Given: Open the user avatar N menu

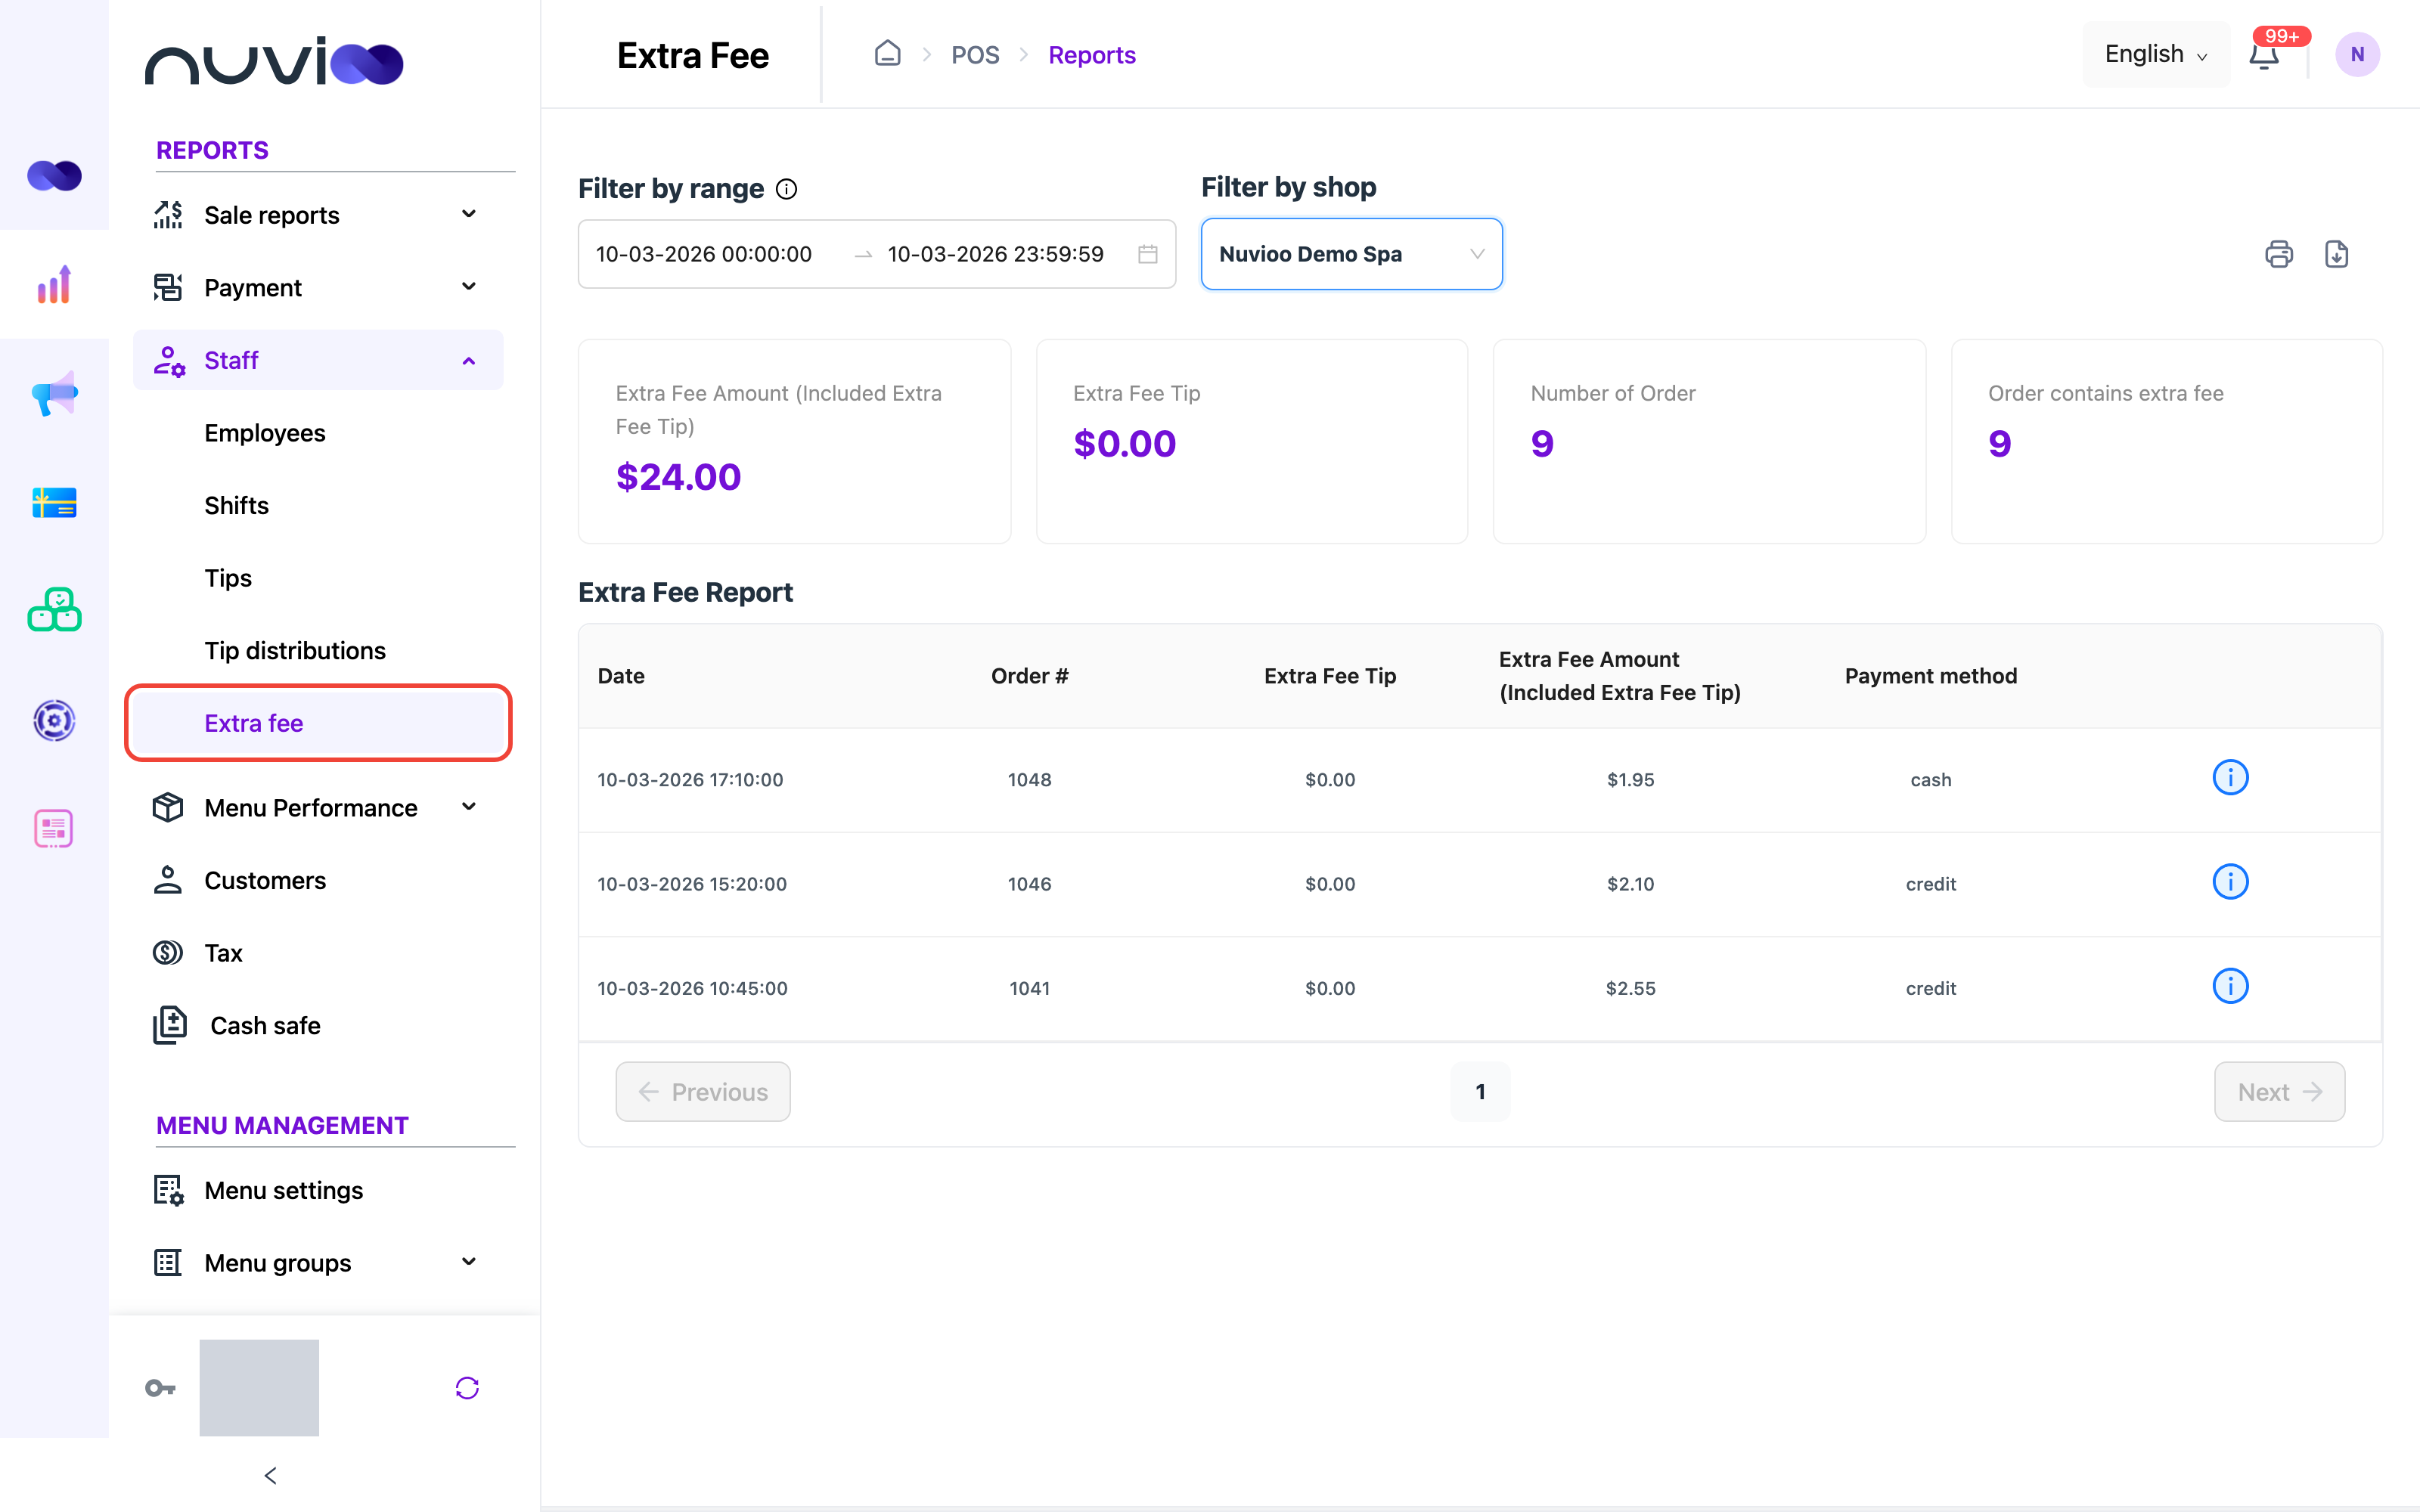Looking at the screenshot, I should click(2357, 54).
